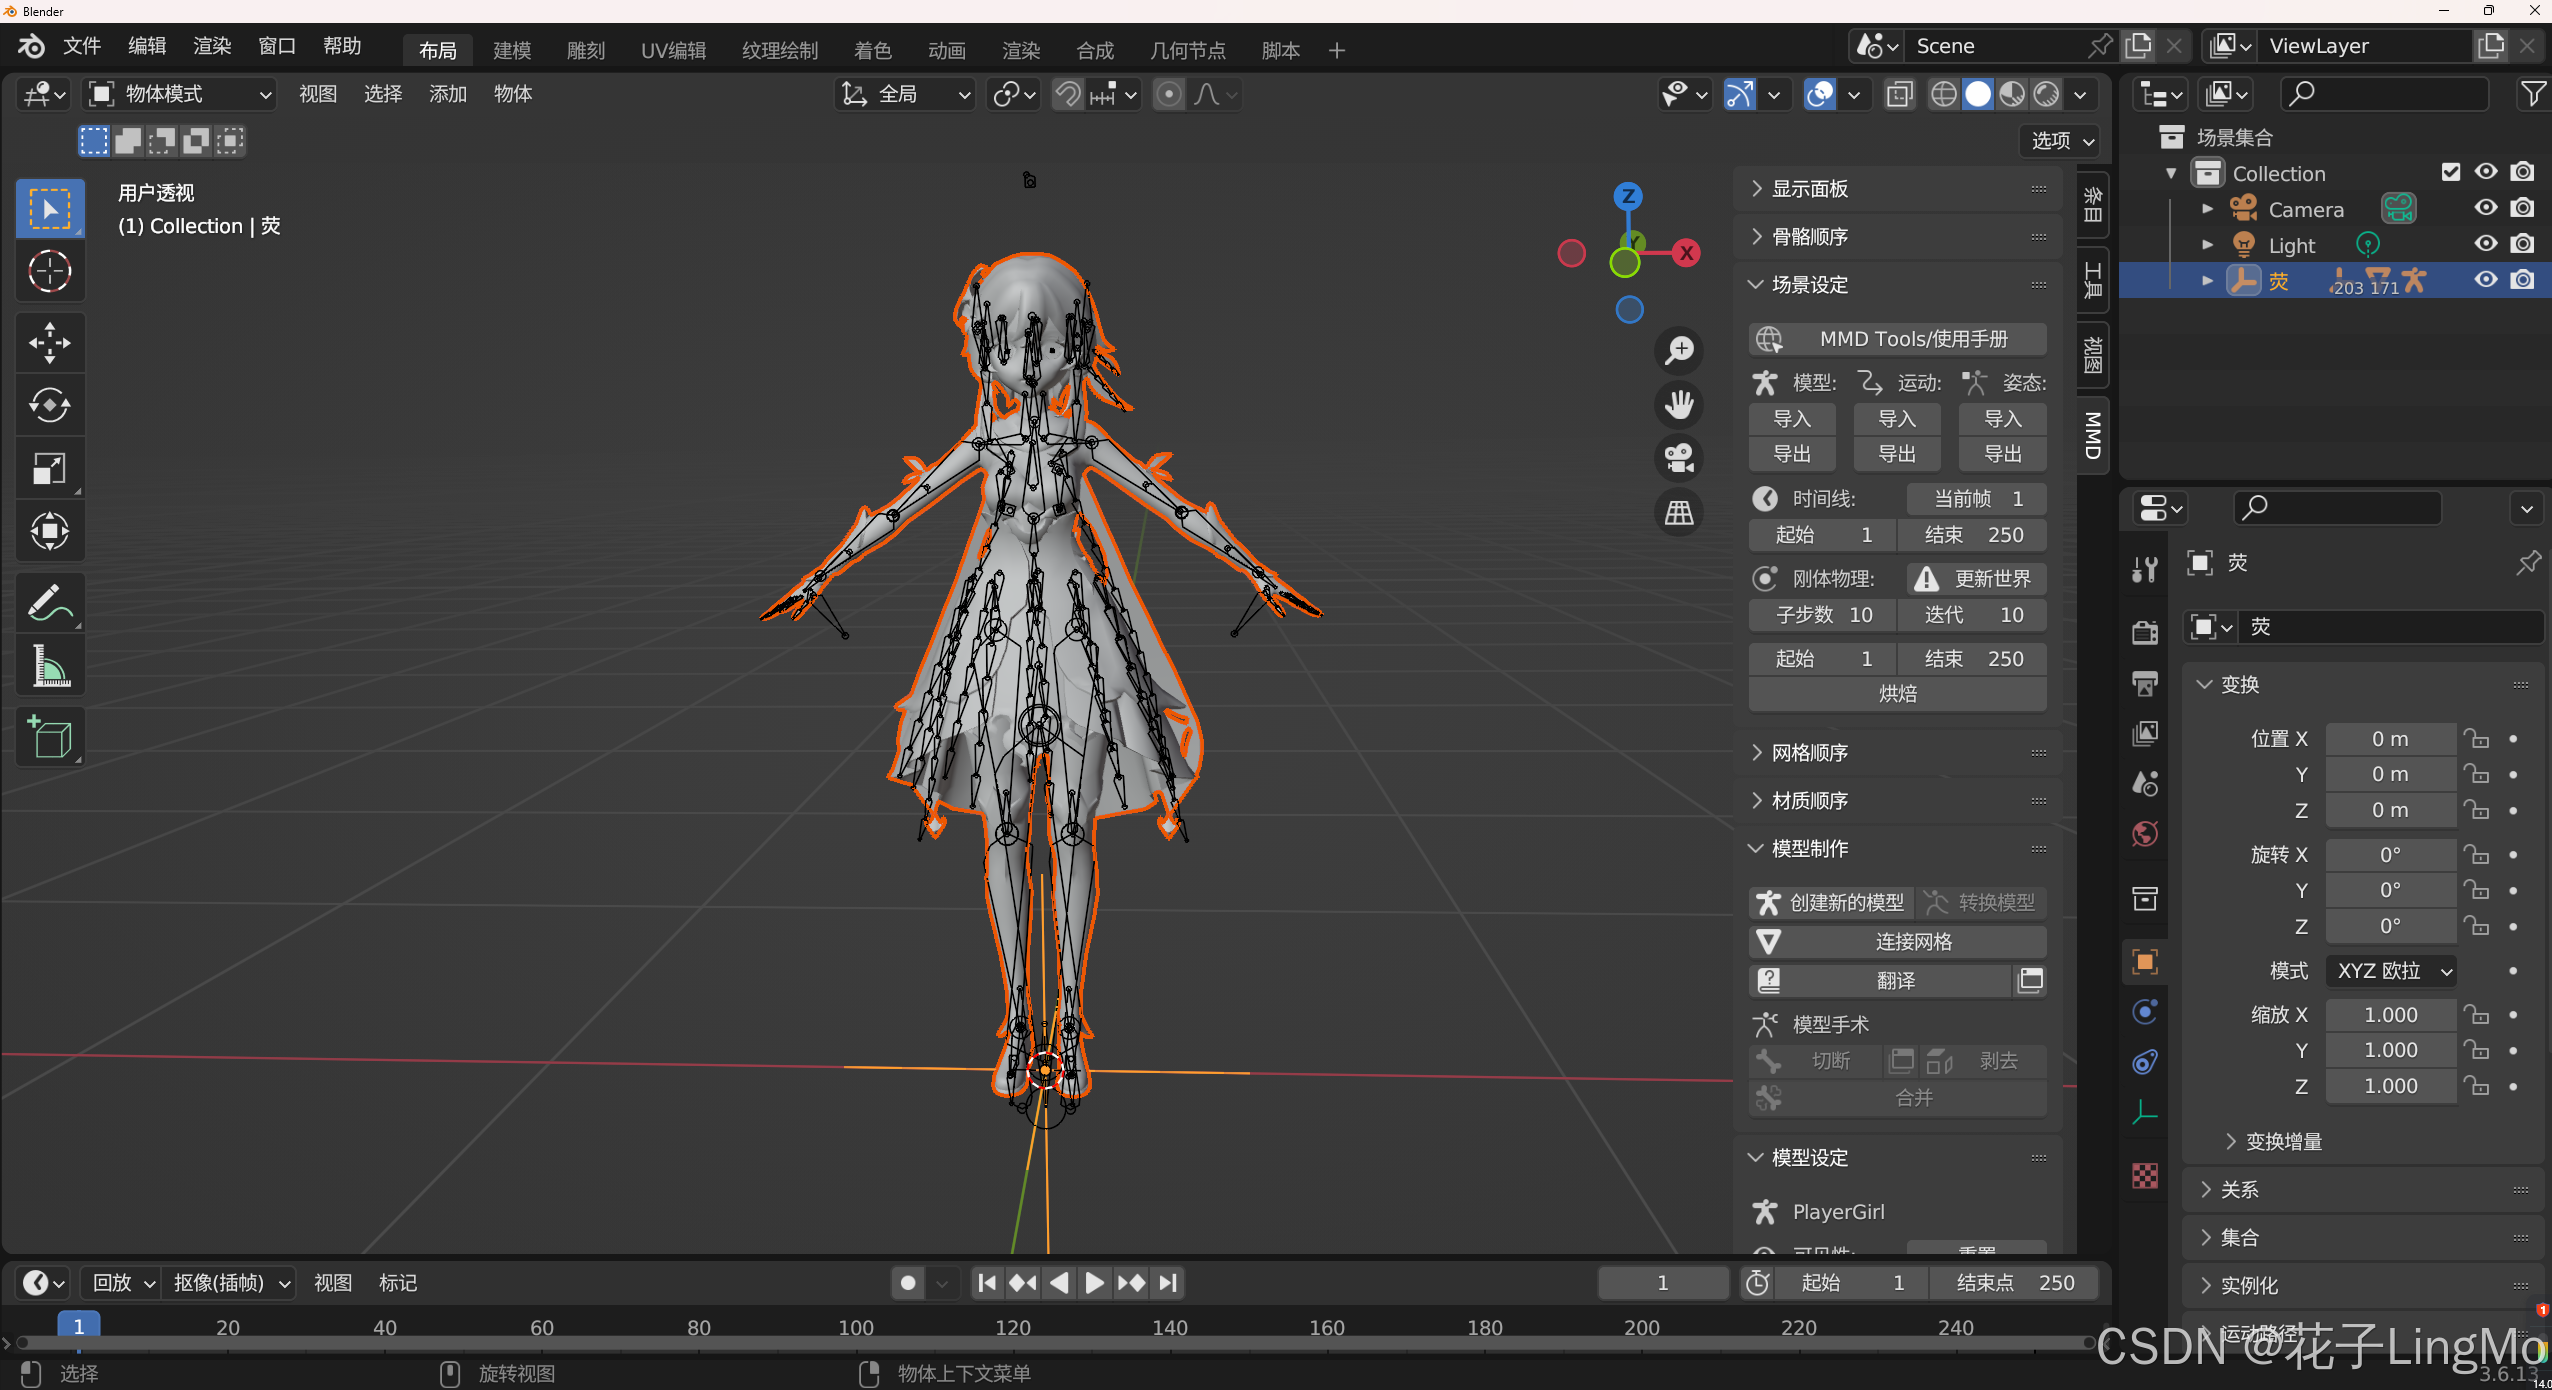Switch to the UV编辑 workspace tab

point(673,50)
